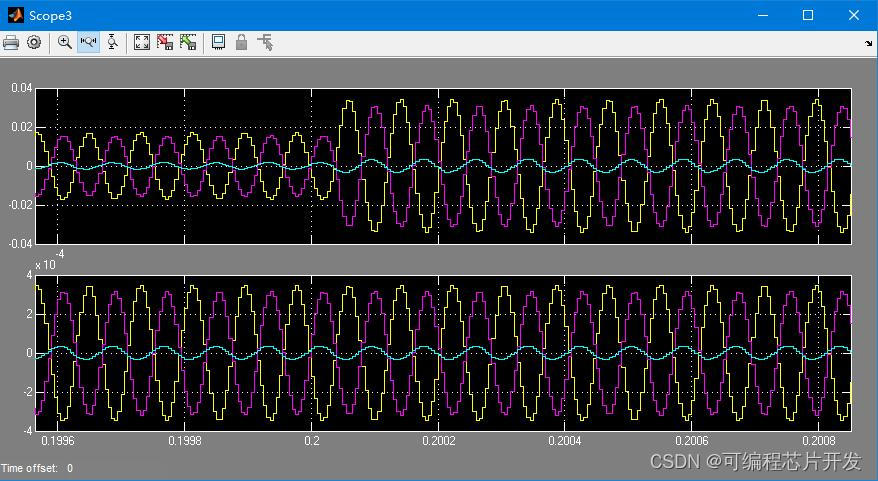Save current axes settings
This screenshot has width=878, height=481.
tap(165, 43)
